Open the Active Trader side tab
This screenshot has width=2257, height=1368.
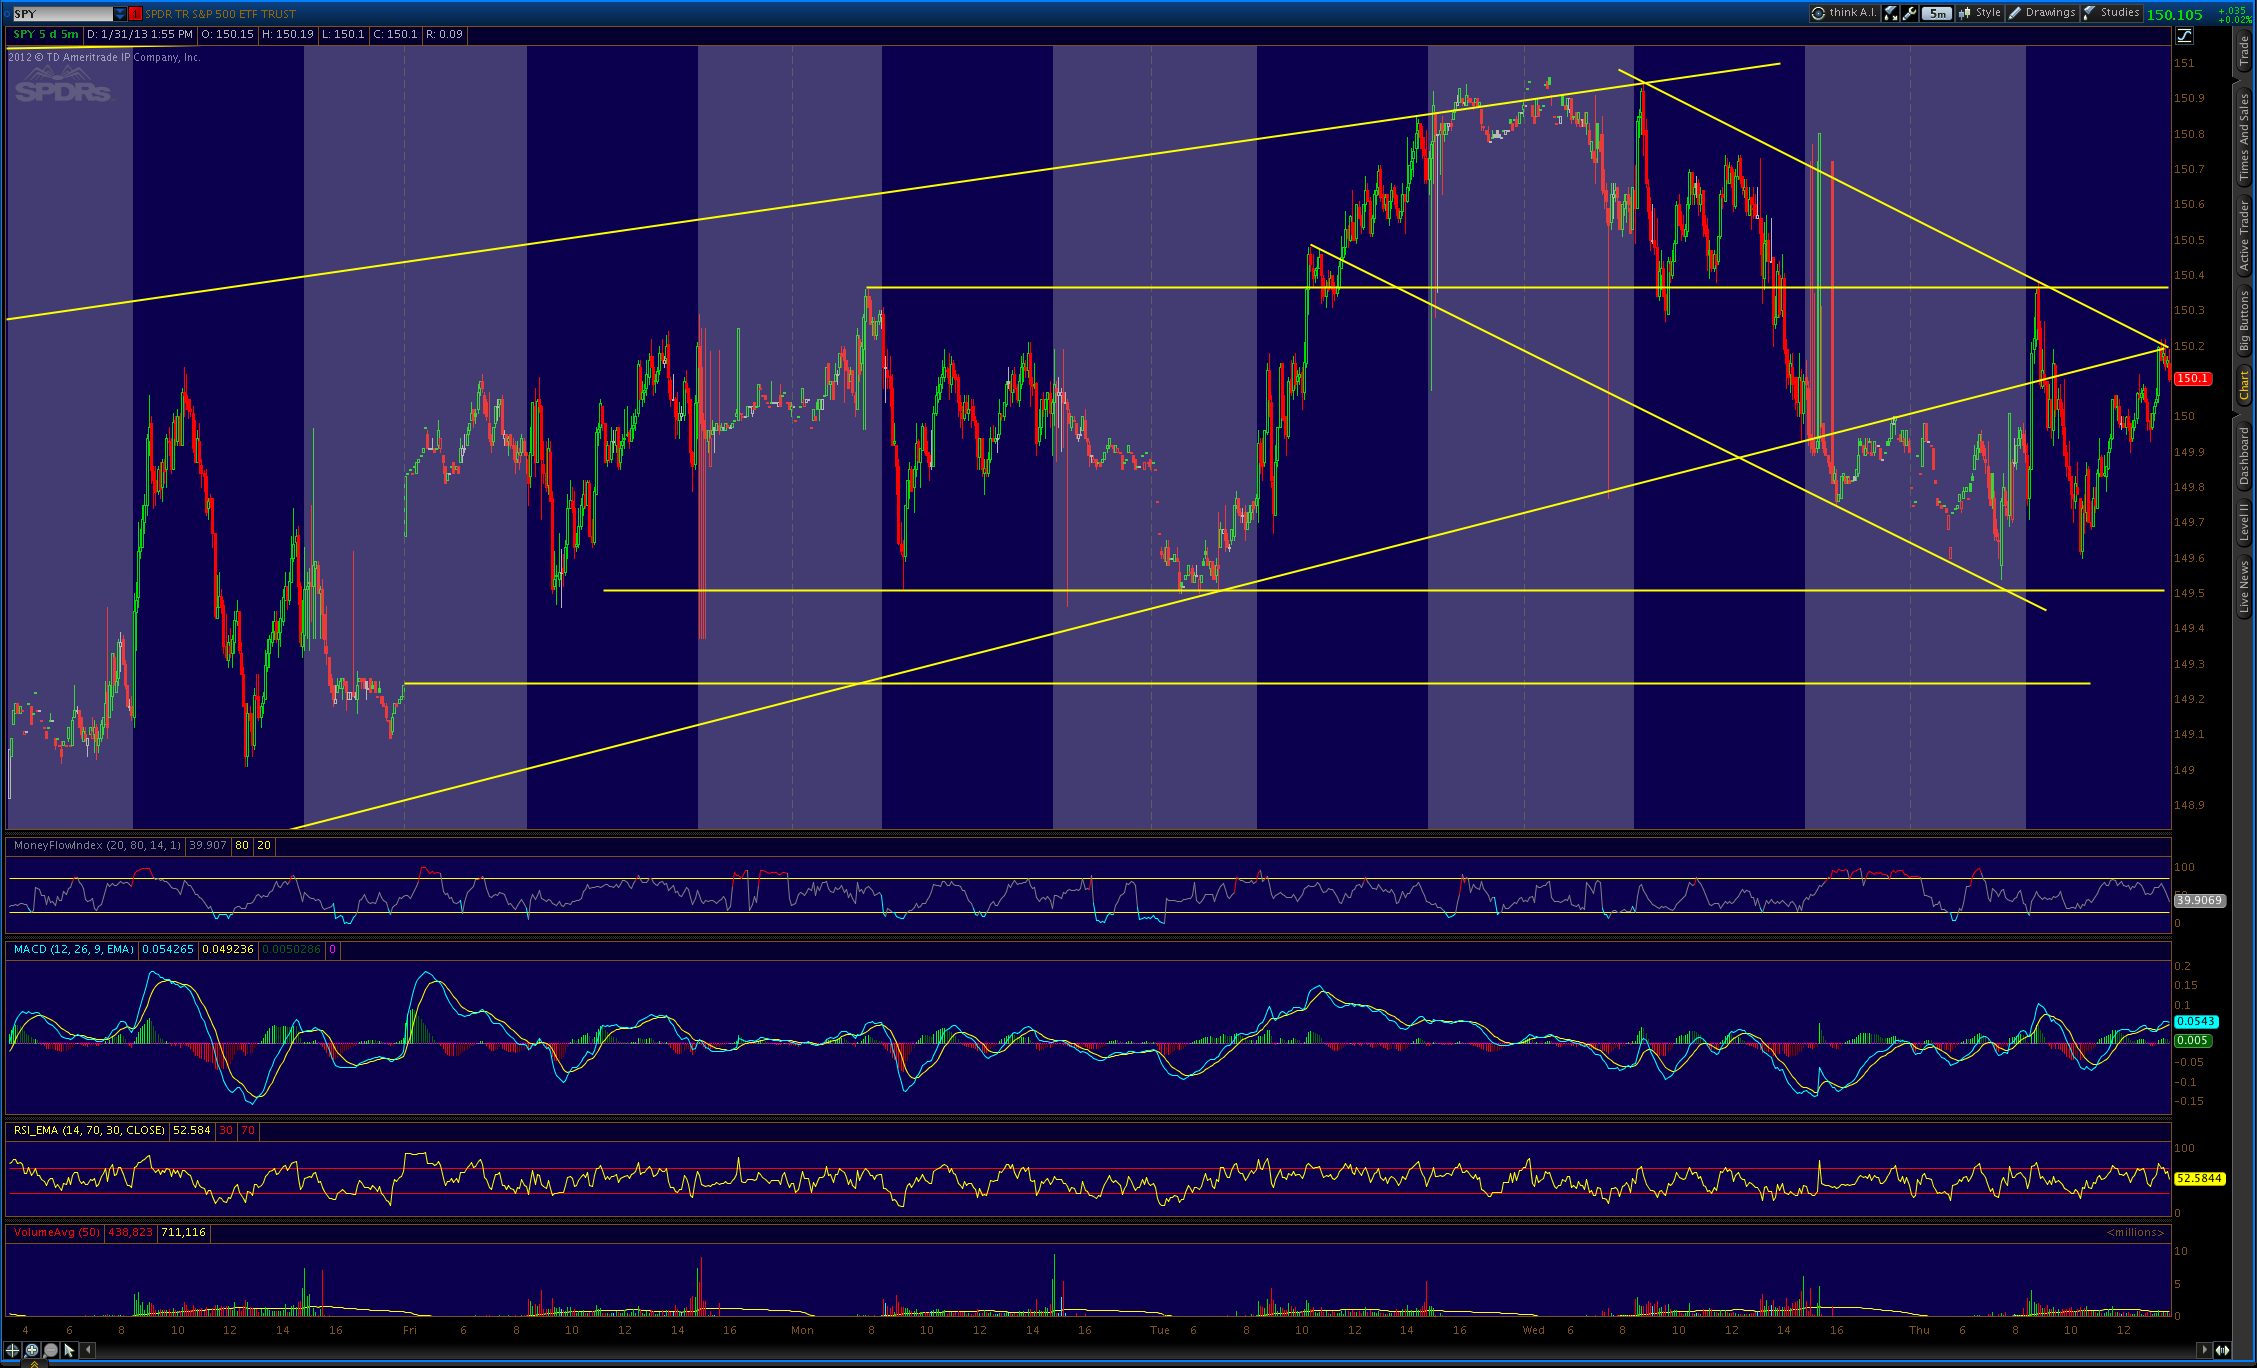coord(2244,236)
